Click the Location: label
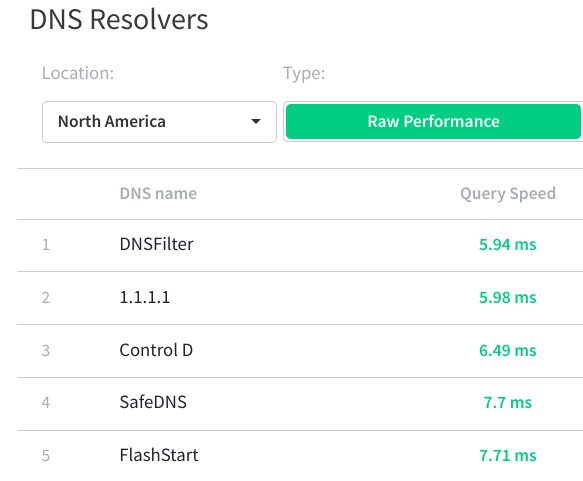This screenshot has height=481, width=583. pyautogui.click(x=78, y=73)
